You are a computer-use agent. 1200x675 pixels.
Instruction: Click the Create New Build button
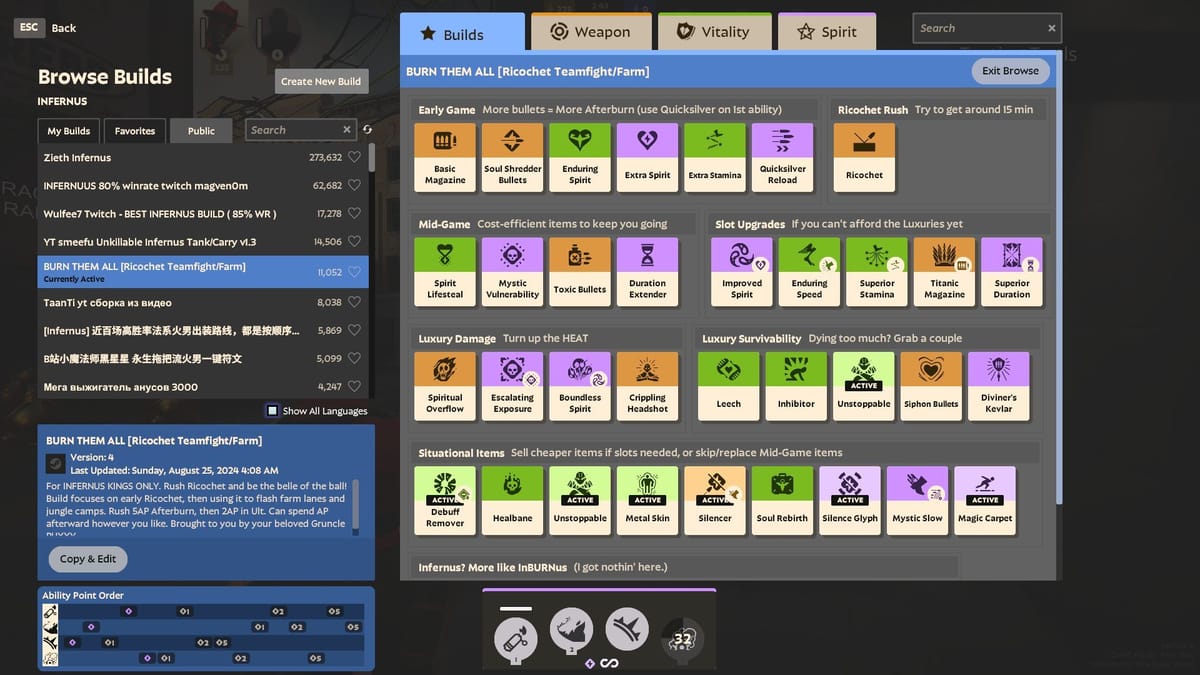[x=321, y=81]
